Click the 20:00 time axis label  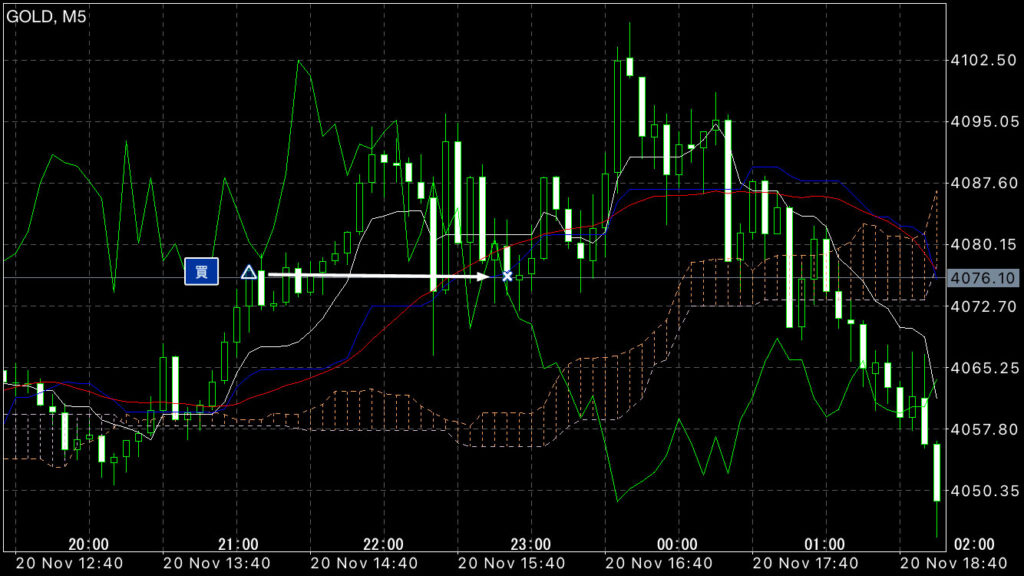point(88,544)
